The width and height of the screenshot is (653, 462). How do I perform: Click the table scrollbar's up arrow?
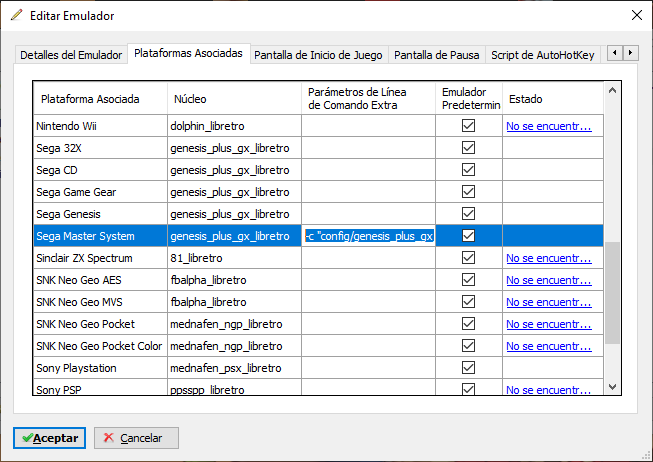[612, 90]
